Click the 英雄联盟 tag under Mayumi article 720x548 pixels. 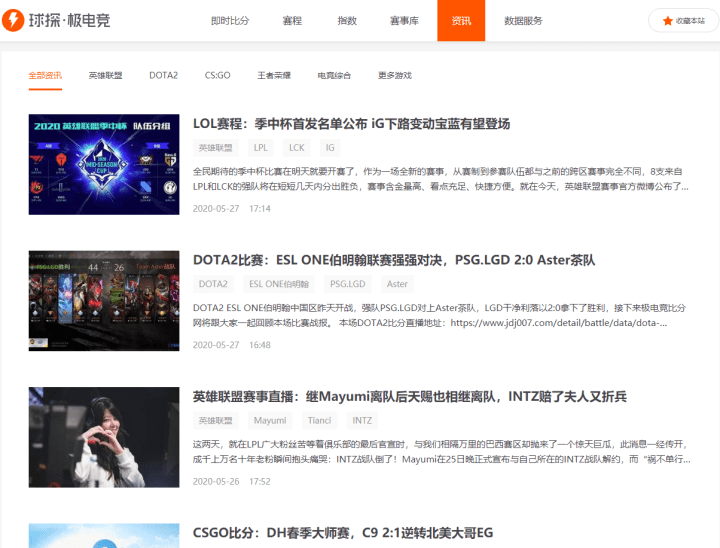point(216,420)
